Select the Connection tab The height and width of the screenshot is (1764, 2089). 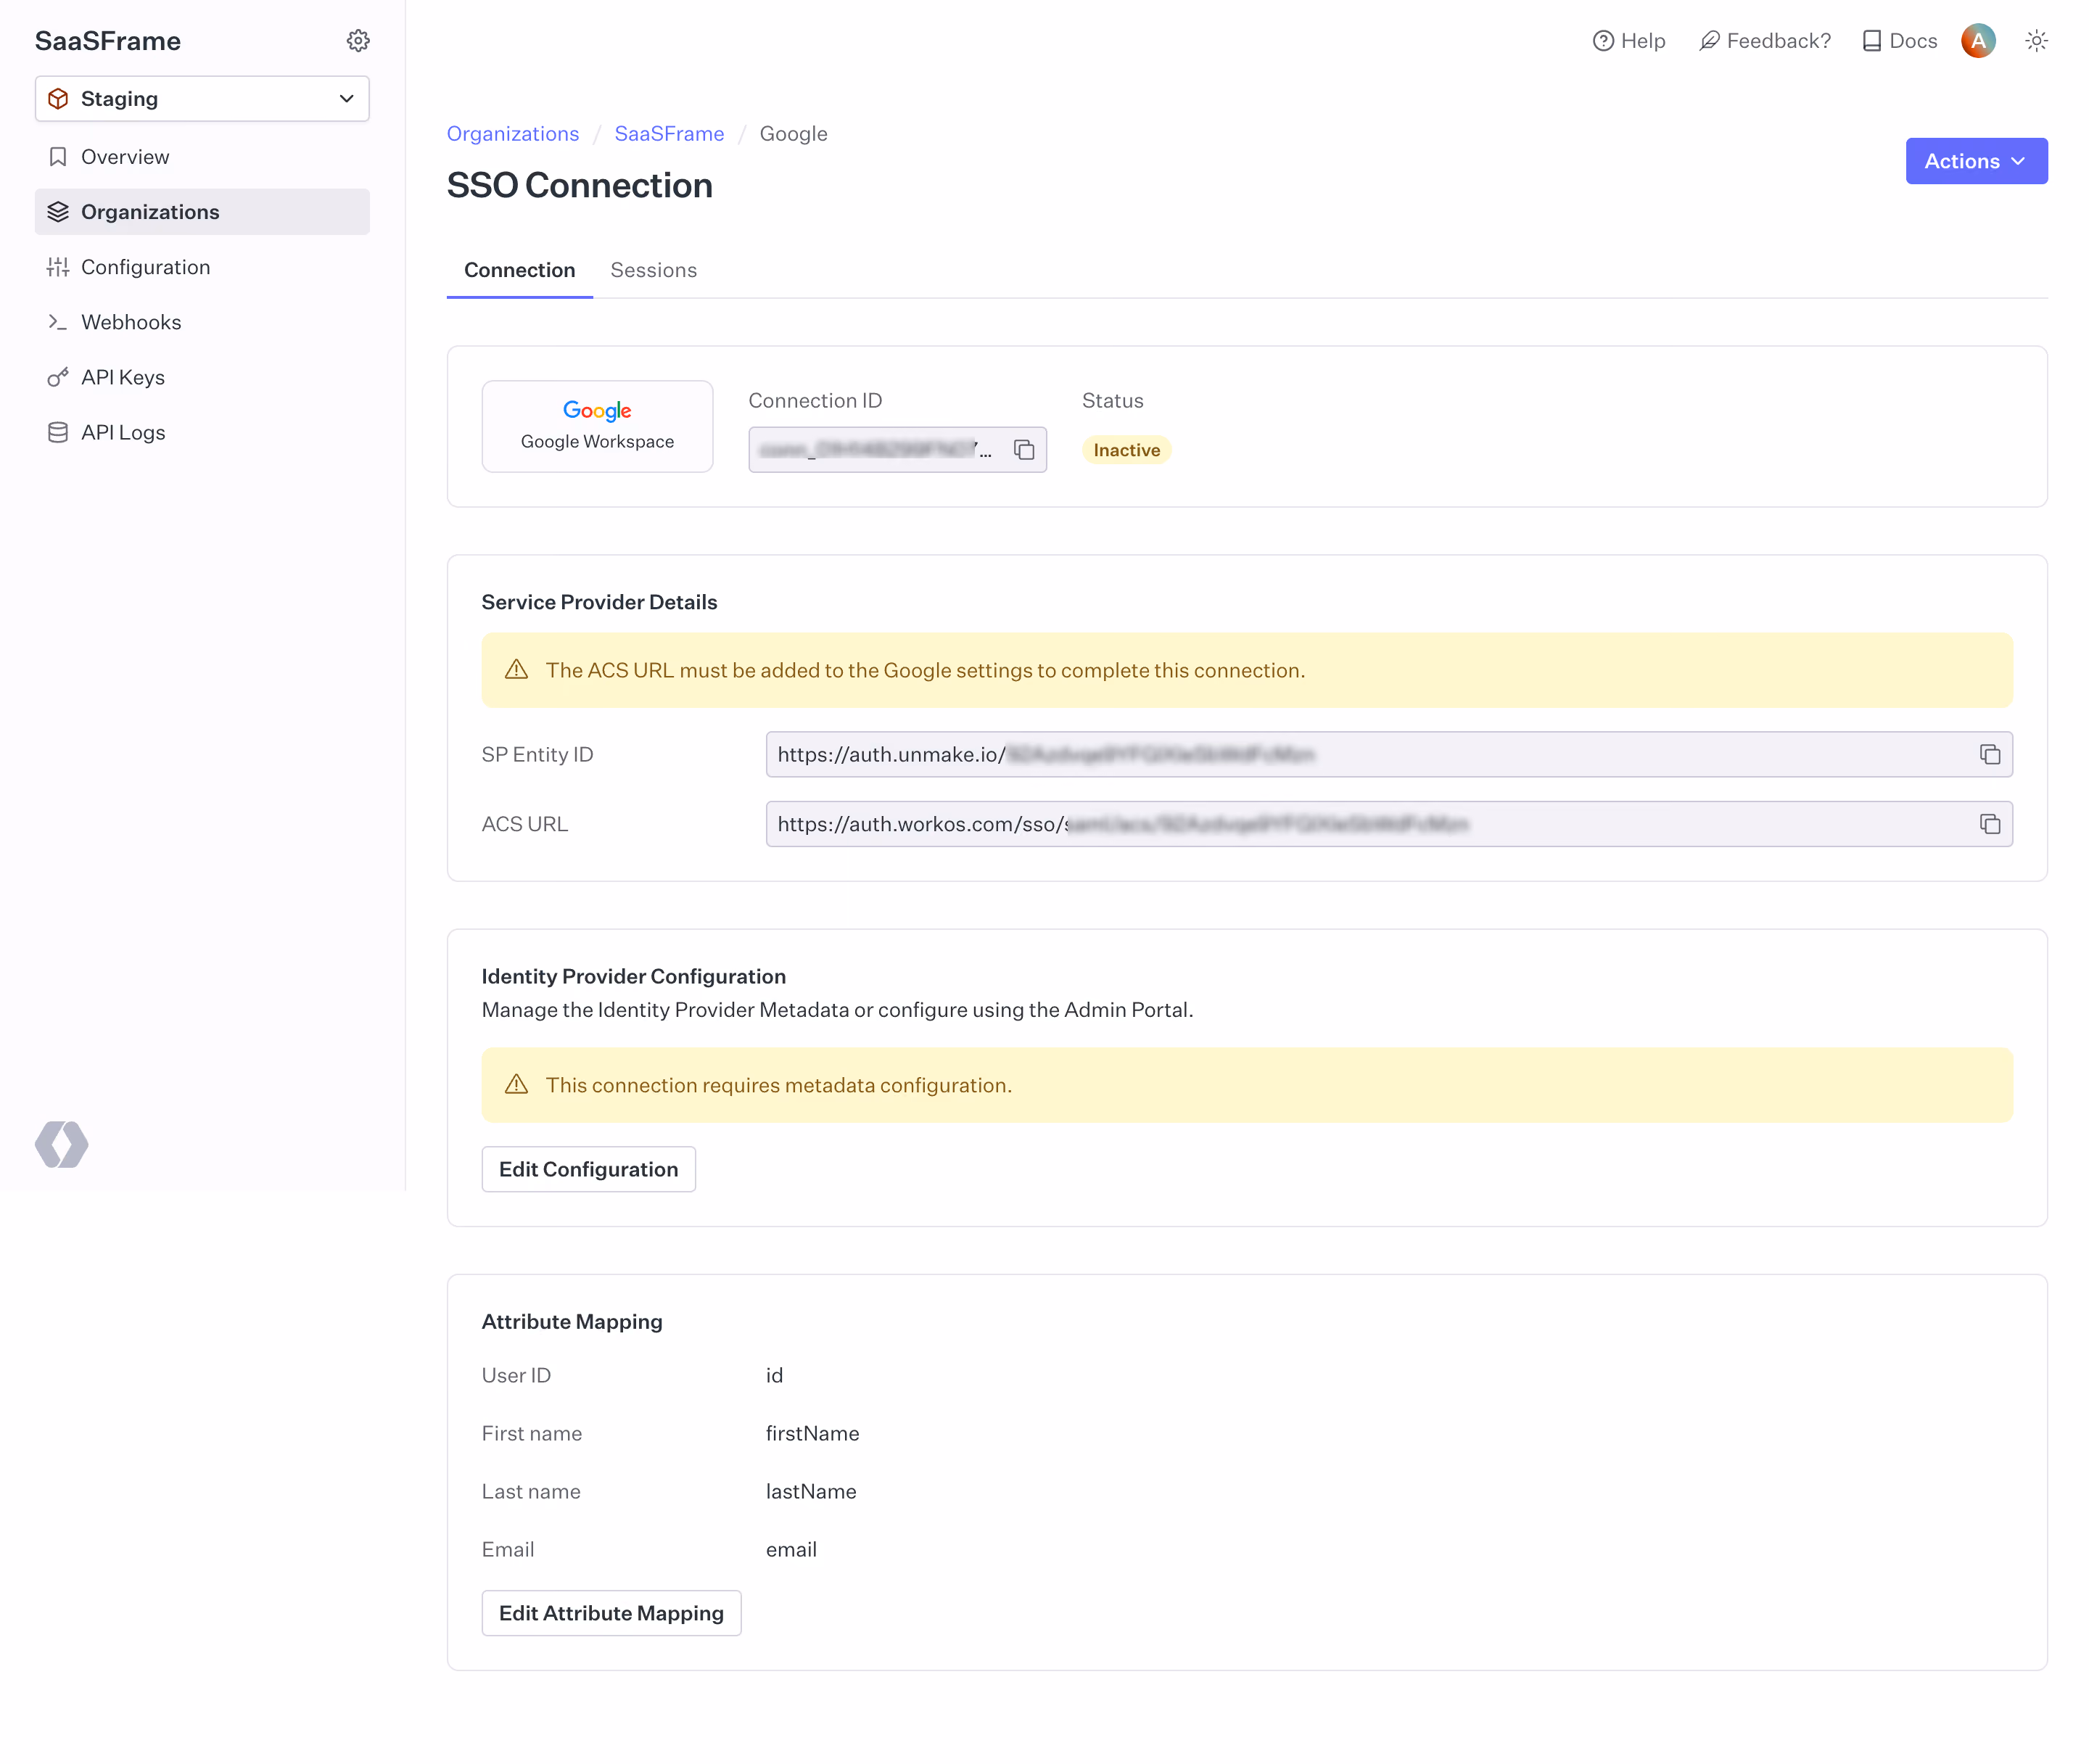(519, 270)
